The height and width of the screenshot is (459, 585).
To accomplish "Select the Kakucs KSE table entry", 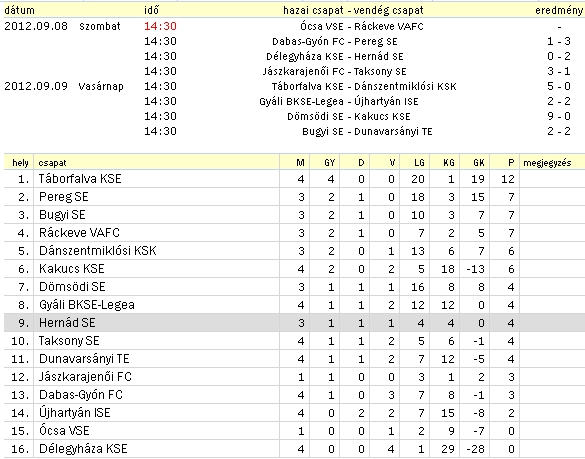I will tap(72, 269).
